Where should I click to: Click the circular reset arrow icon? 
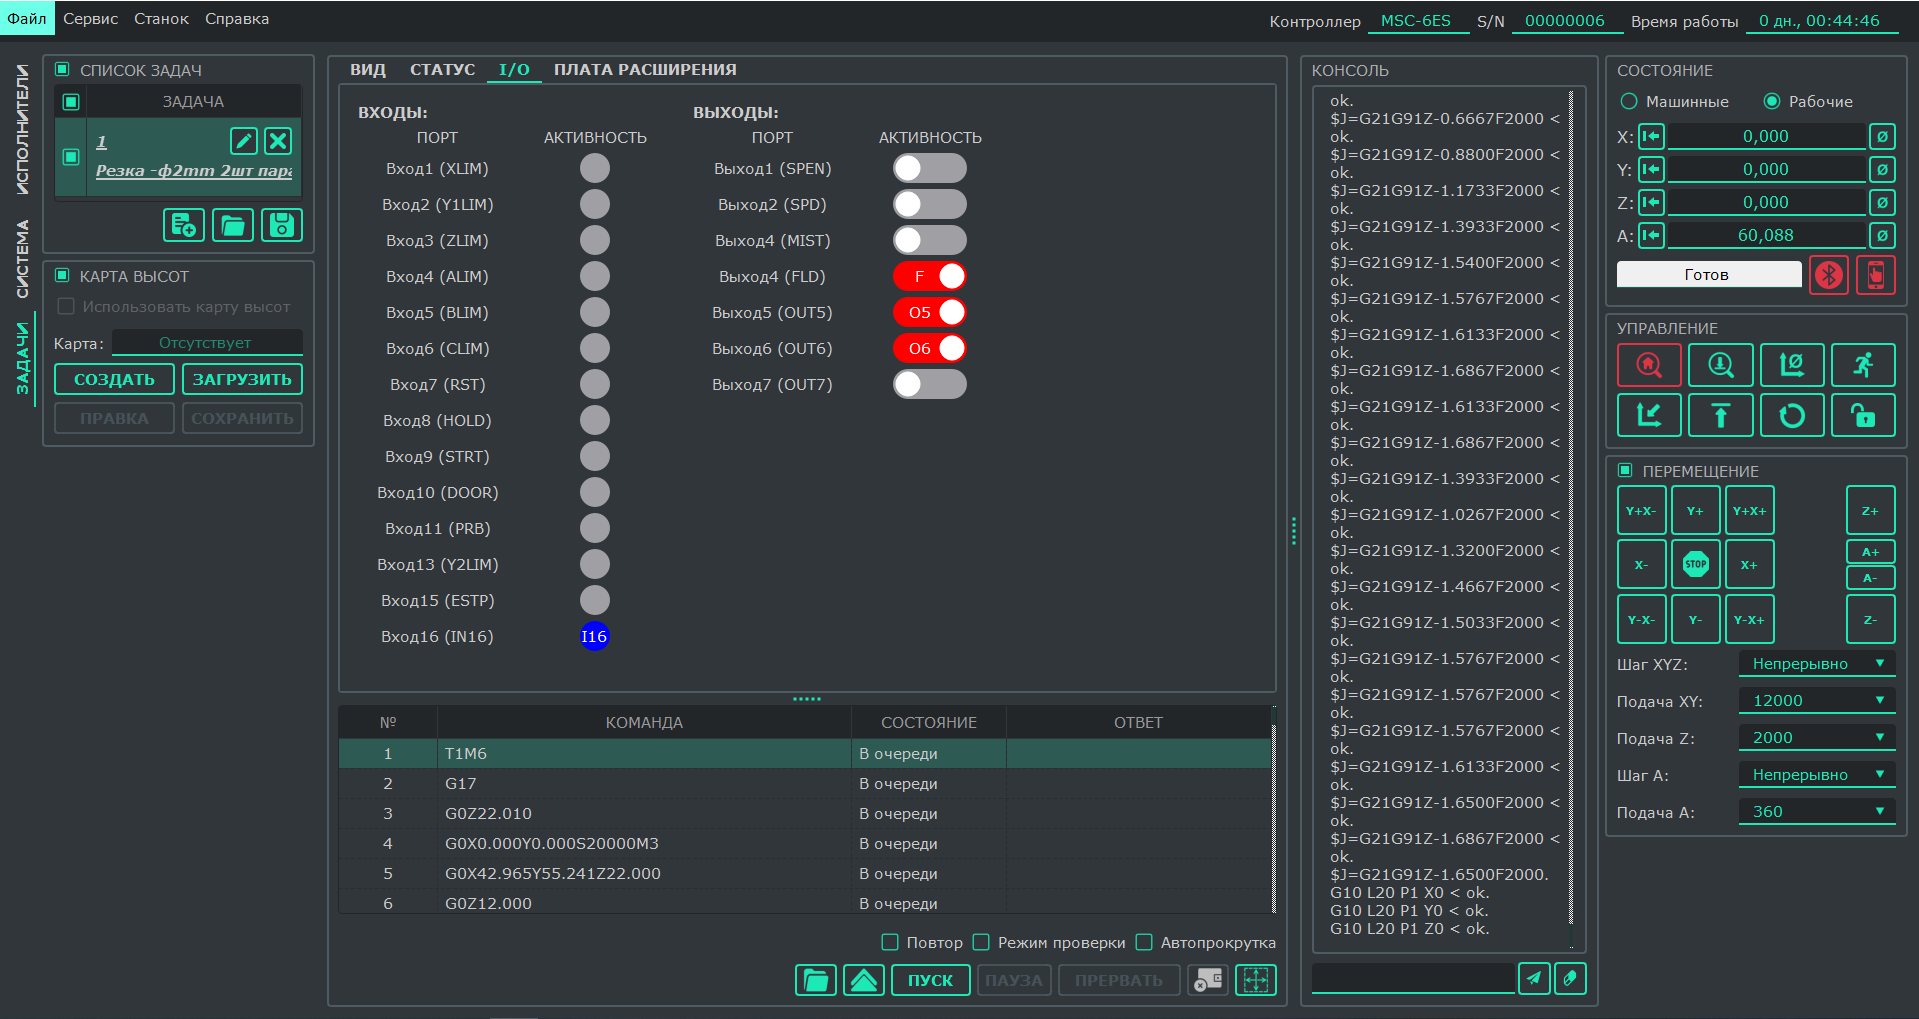tap(1792, 415)
